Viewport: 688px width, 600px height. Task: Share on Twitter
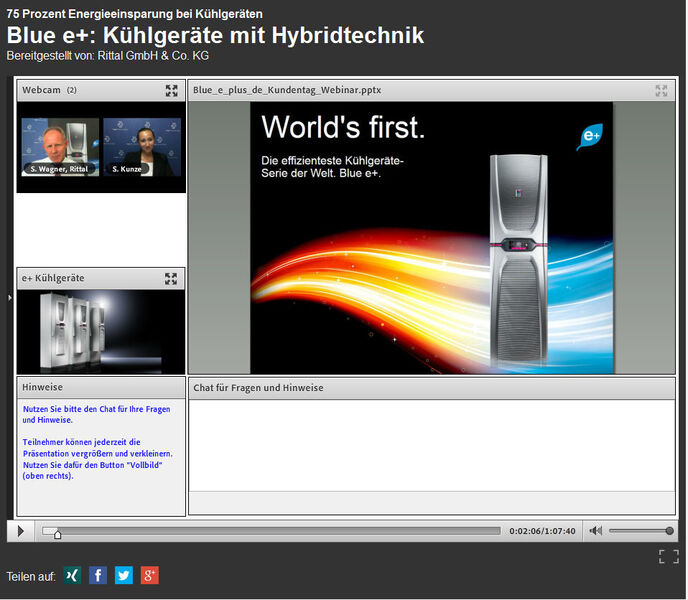(124, 575)
